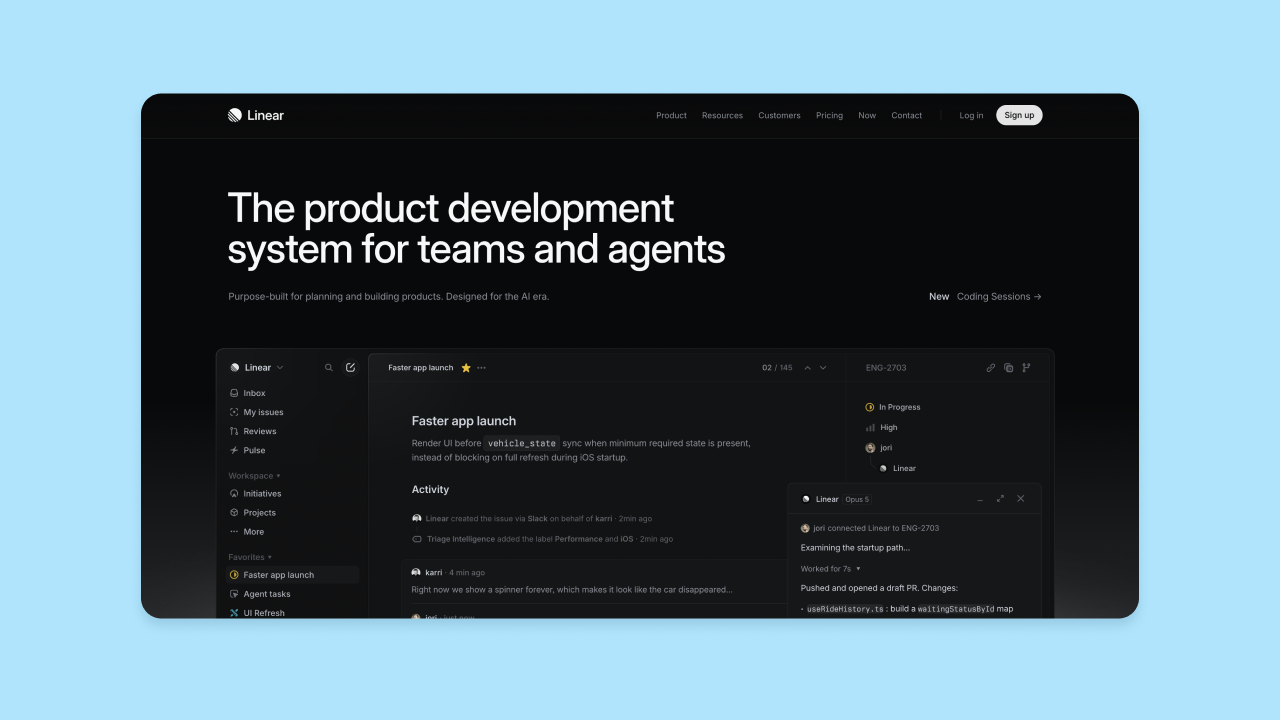Expand the agent panel with the arrows icon

(1000, 499)
